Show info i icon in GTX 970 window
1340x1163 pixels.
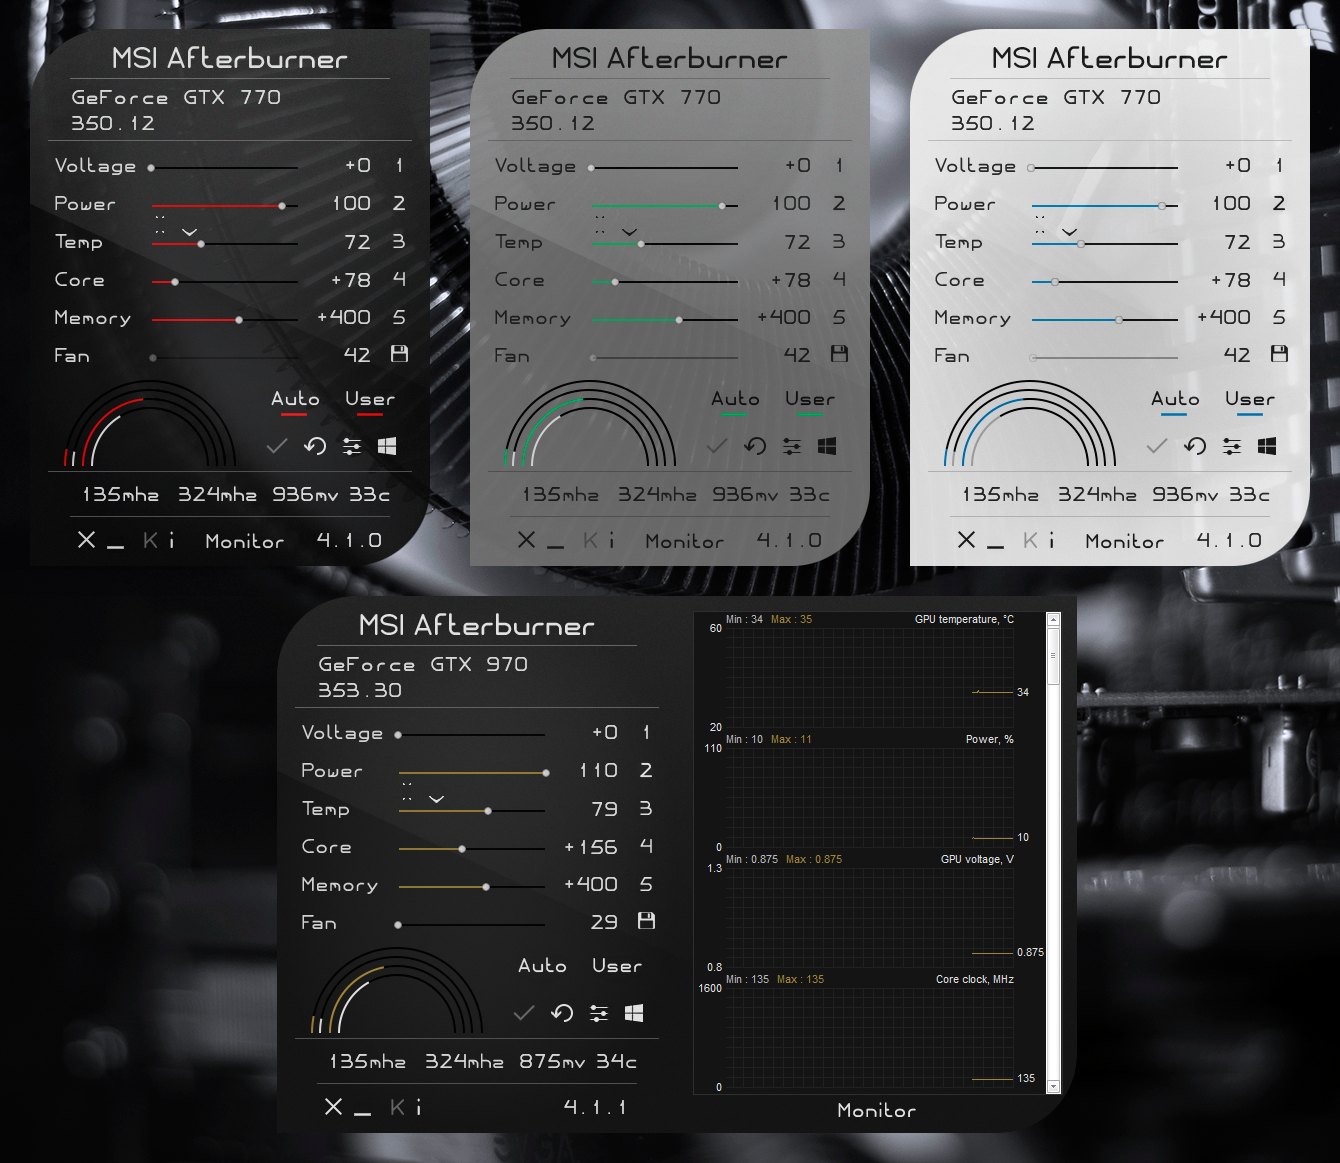(x=419, y=1107)
